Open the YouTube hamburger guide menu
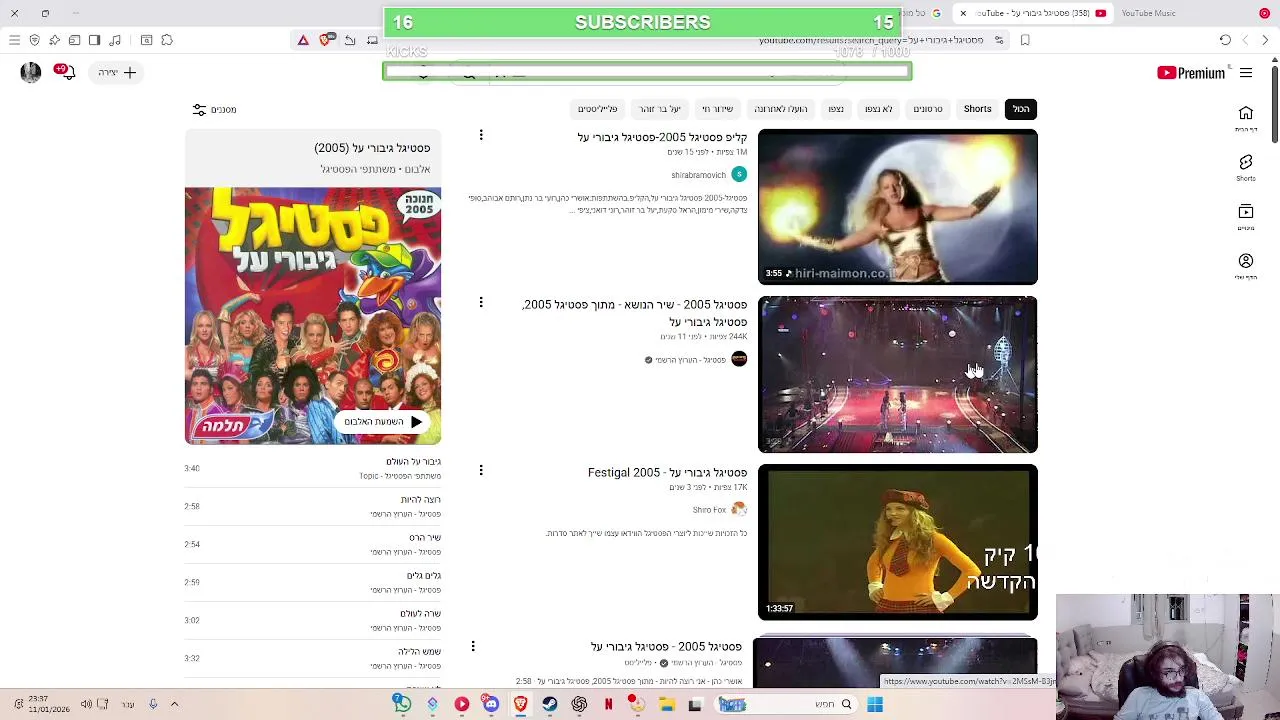Viewport: 1280px width, 720px height. coord(1246,73)
